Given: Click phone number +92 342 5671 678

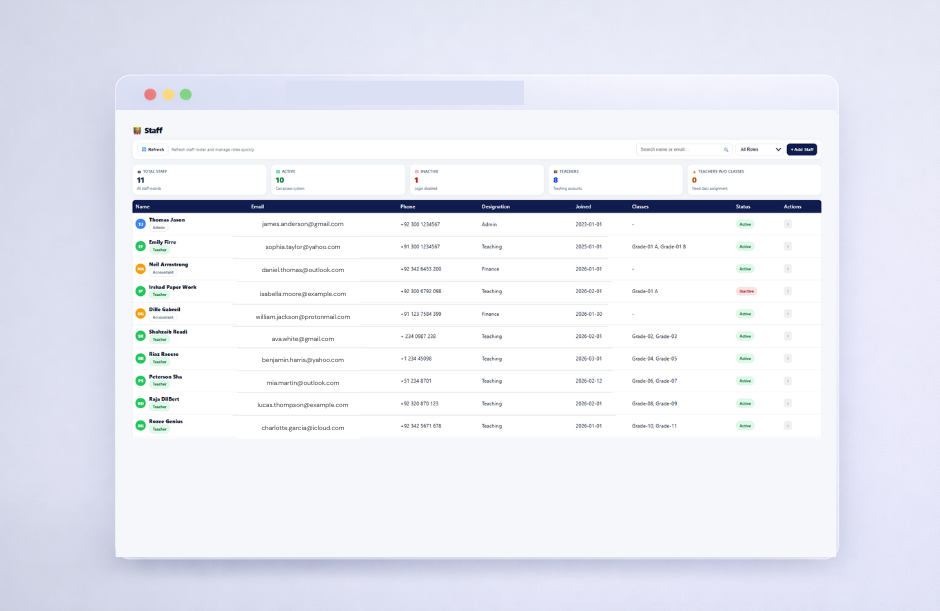Looking at the screenshot, I should pos(421,426).
